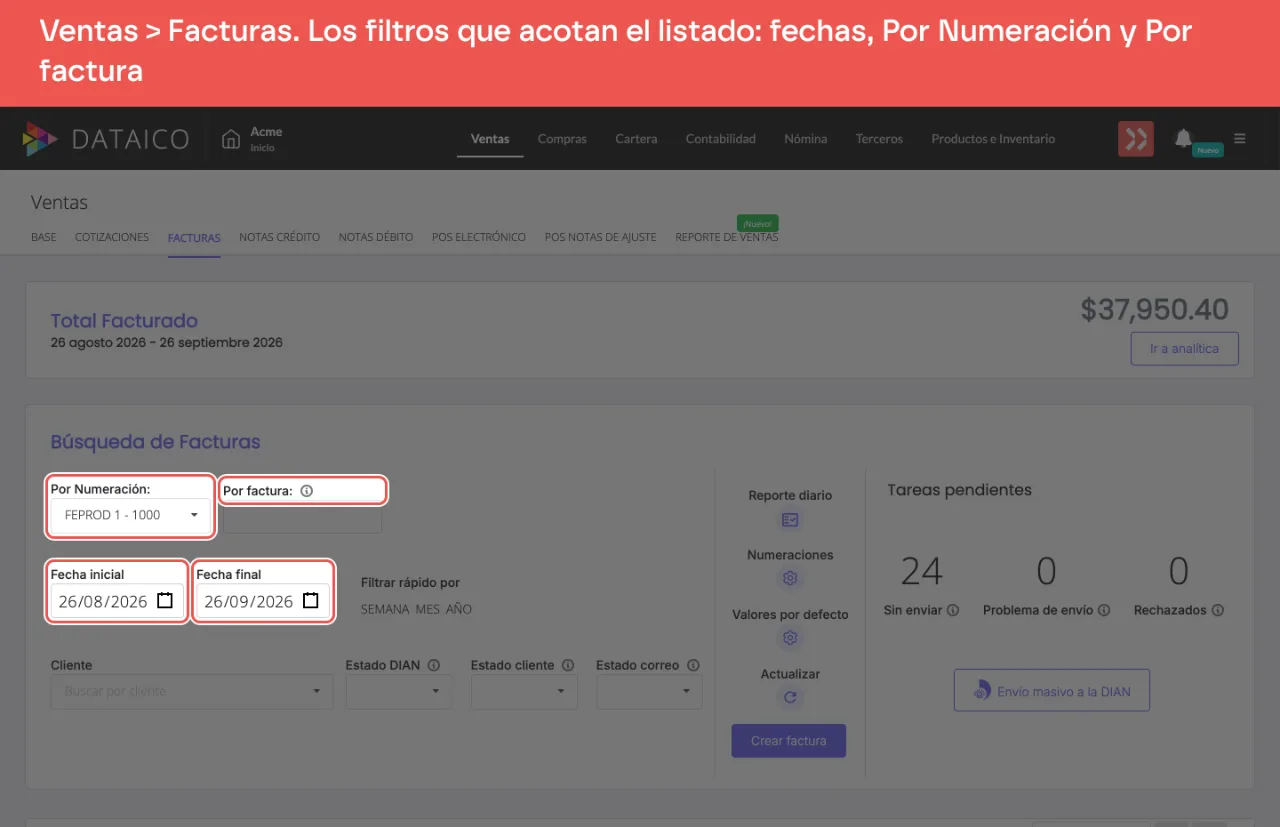Open the Cartera menu
Screen dimensions: 1280x827
(x=636, y=139)
